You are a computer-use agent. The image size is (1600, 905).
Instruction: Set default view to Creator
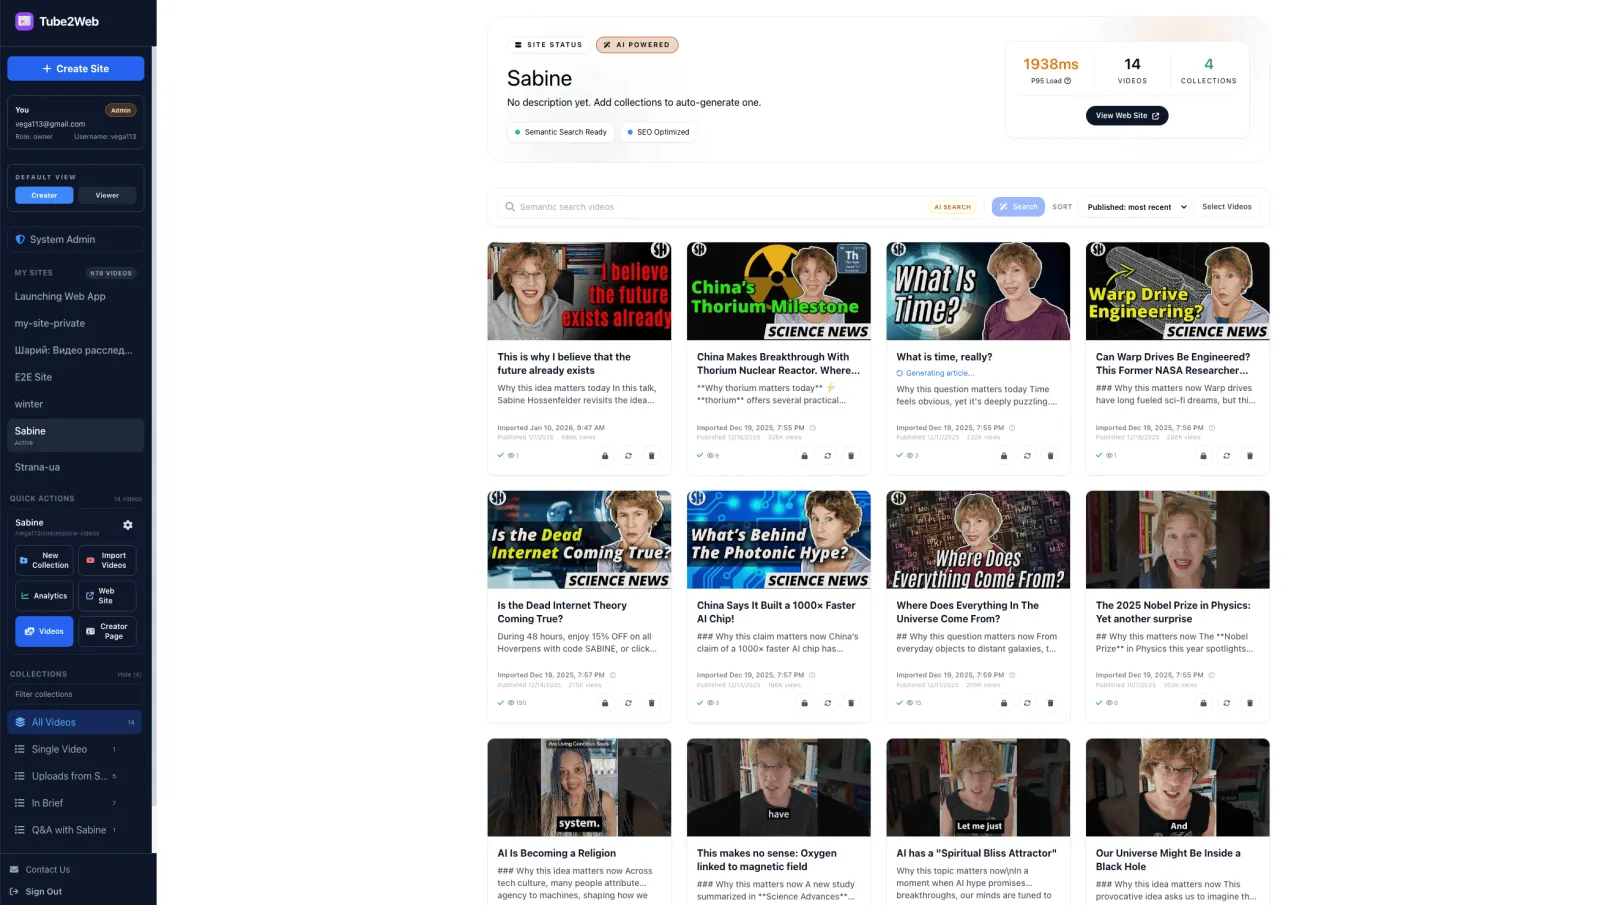tap(44, 195)
